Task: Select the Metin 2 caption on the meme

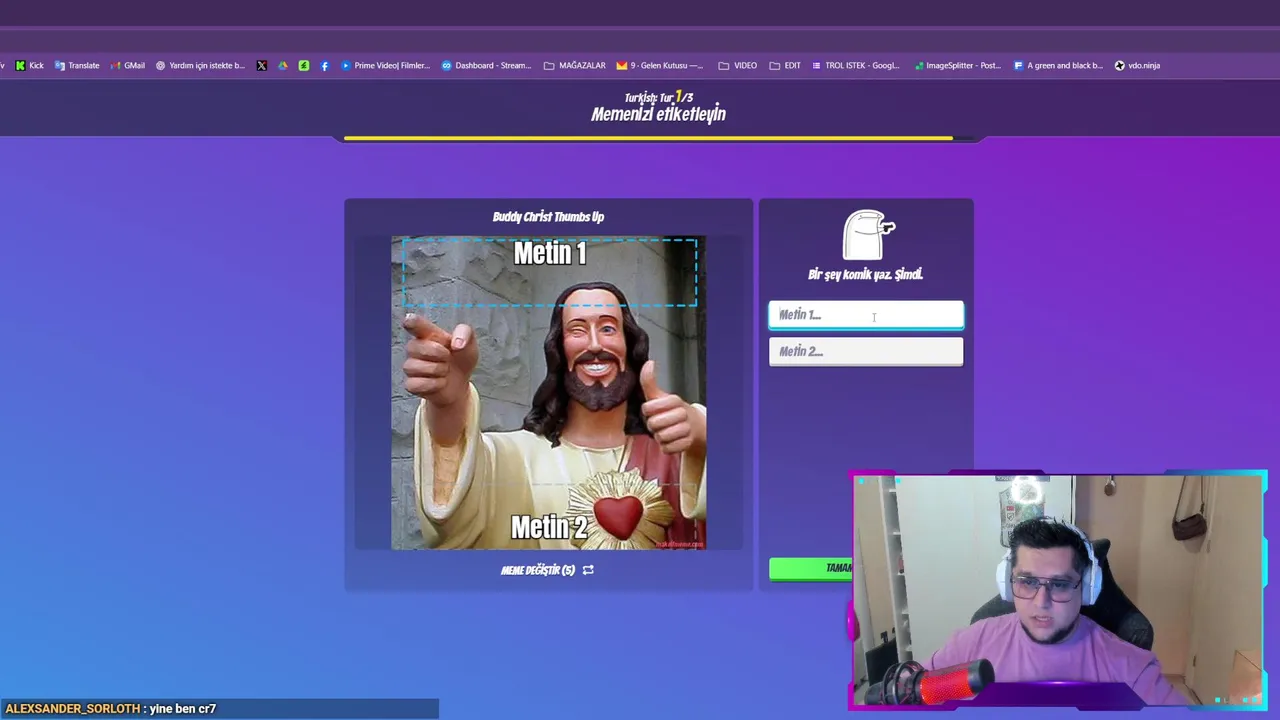Action: [549, 526]
